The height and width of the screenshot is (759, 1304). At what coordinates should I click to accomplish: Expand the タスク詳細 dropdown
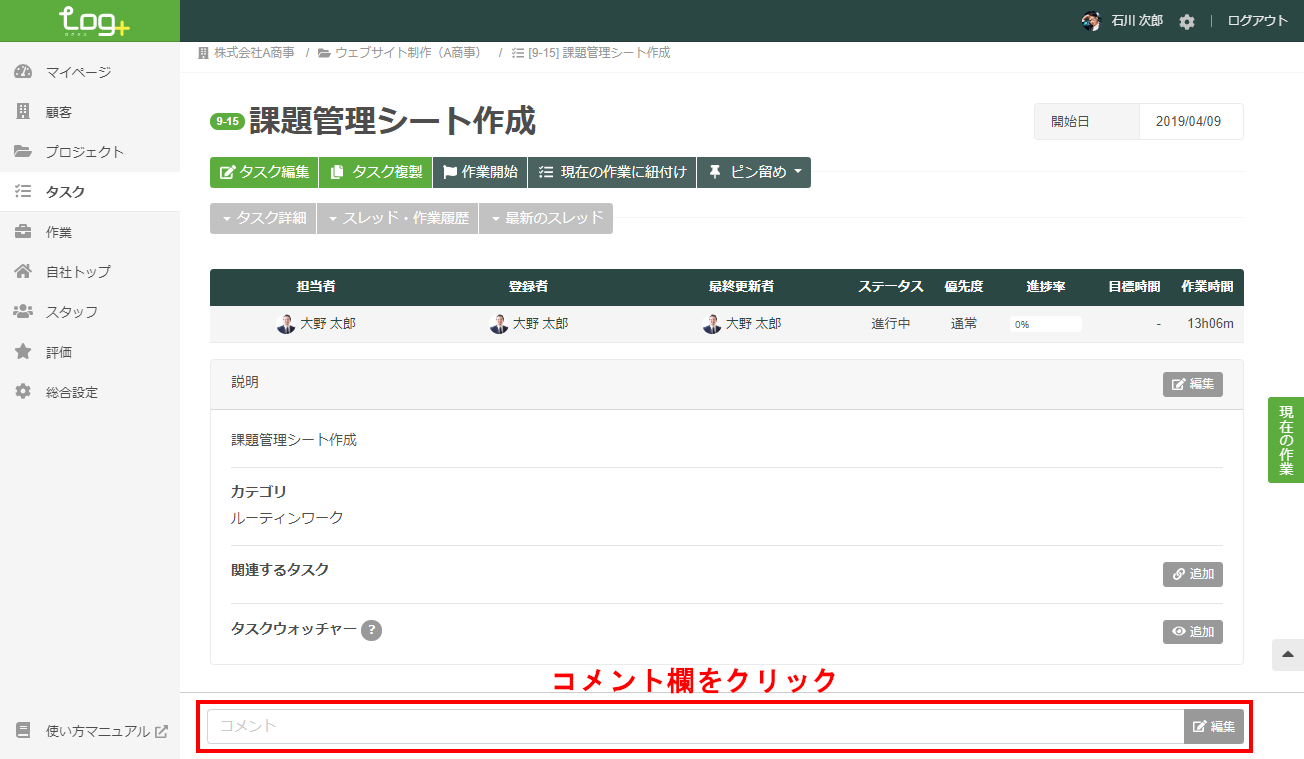[x=262, y=217]
